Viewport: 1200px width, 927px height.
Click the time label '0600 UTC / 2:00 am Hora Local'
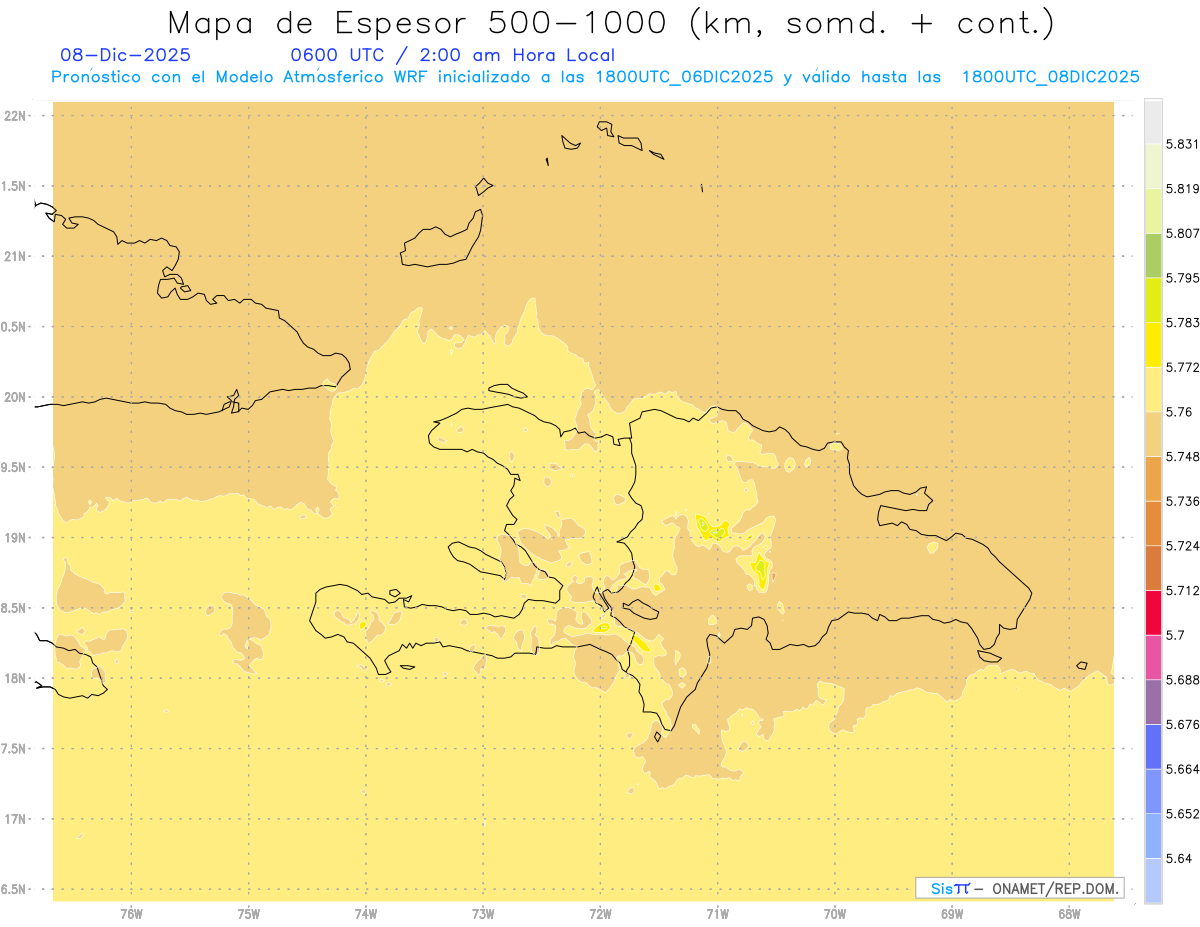click(x=453, y=55)
